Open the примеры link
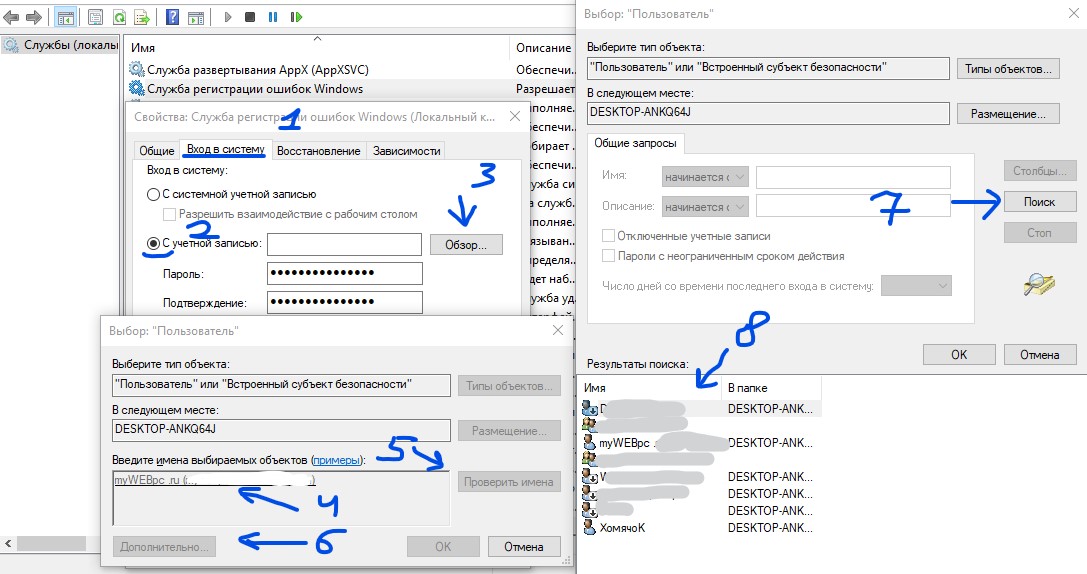 pos(336,460)
